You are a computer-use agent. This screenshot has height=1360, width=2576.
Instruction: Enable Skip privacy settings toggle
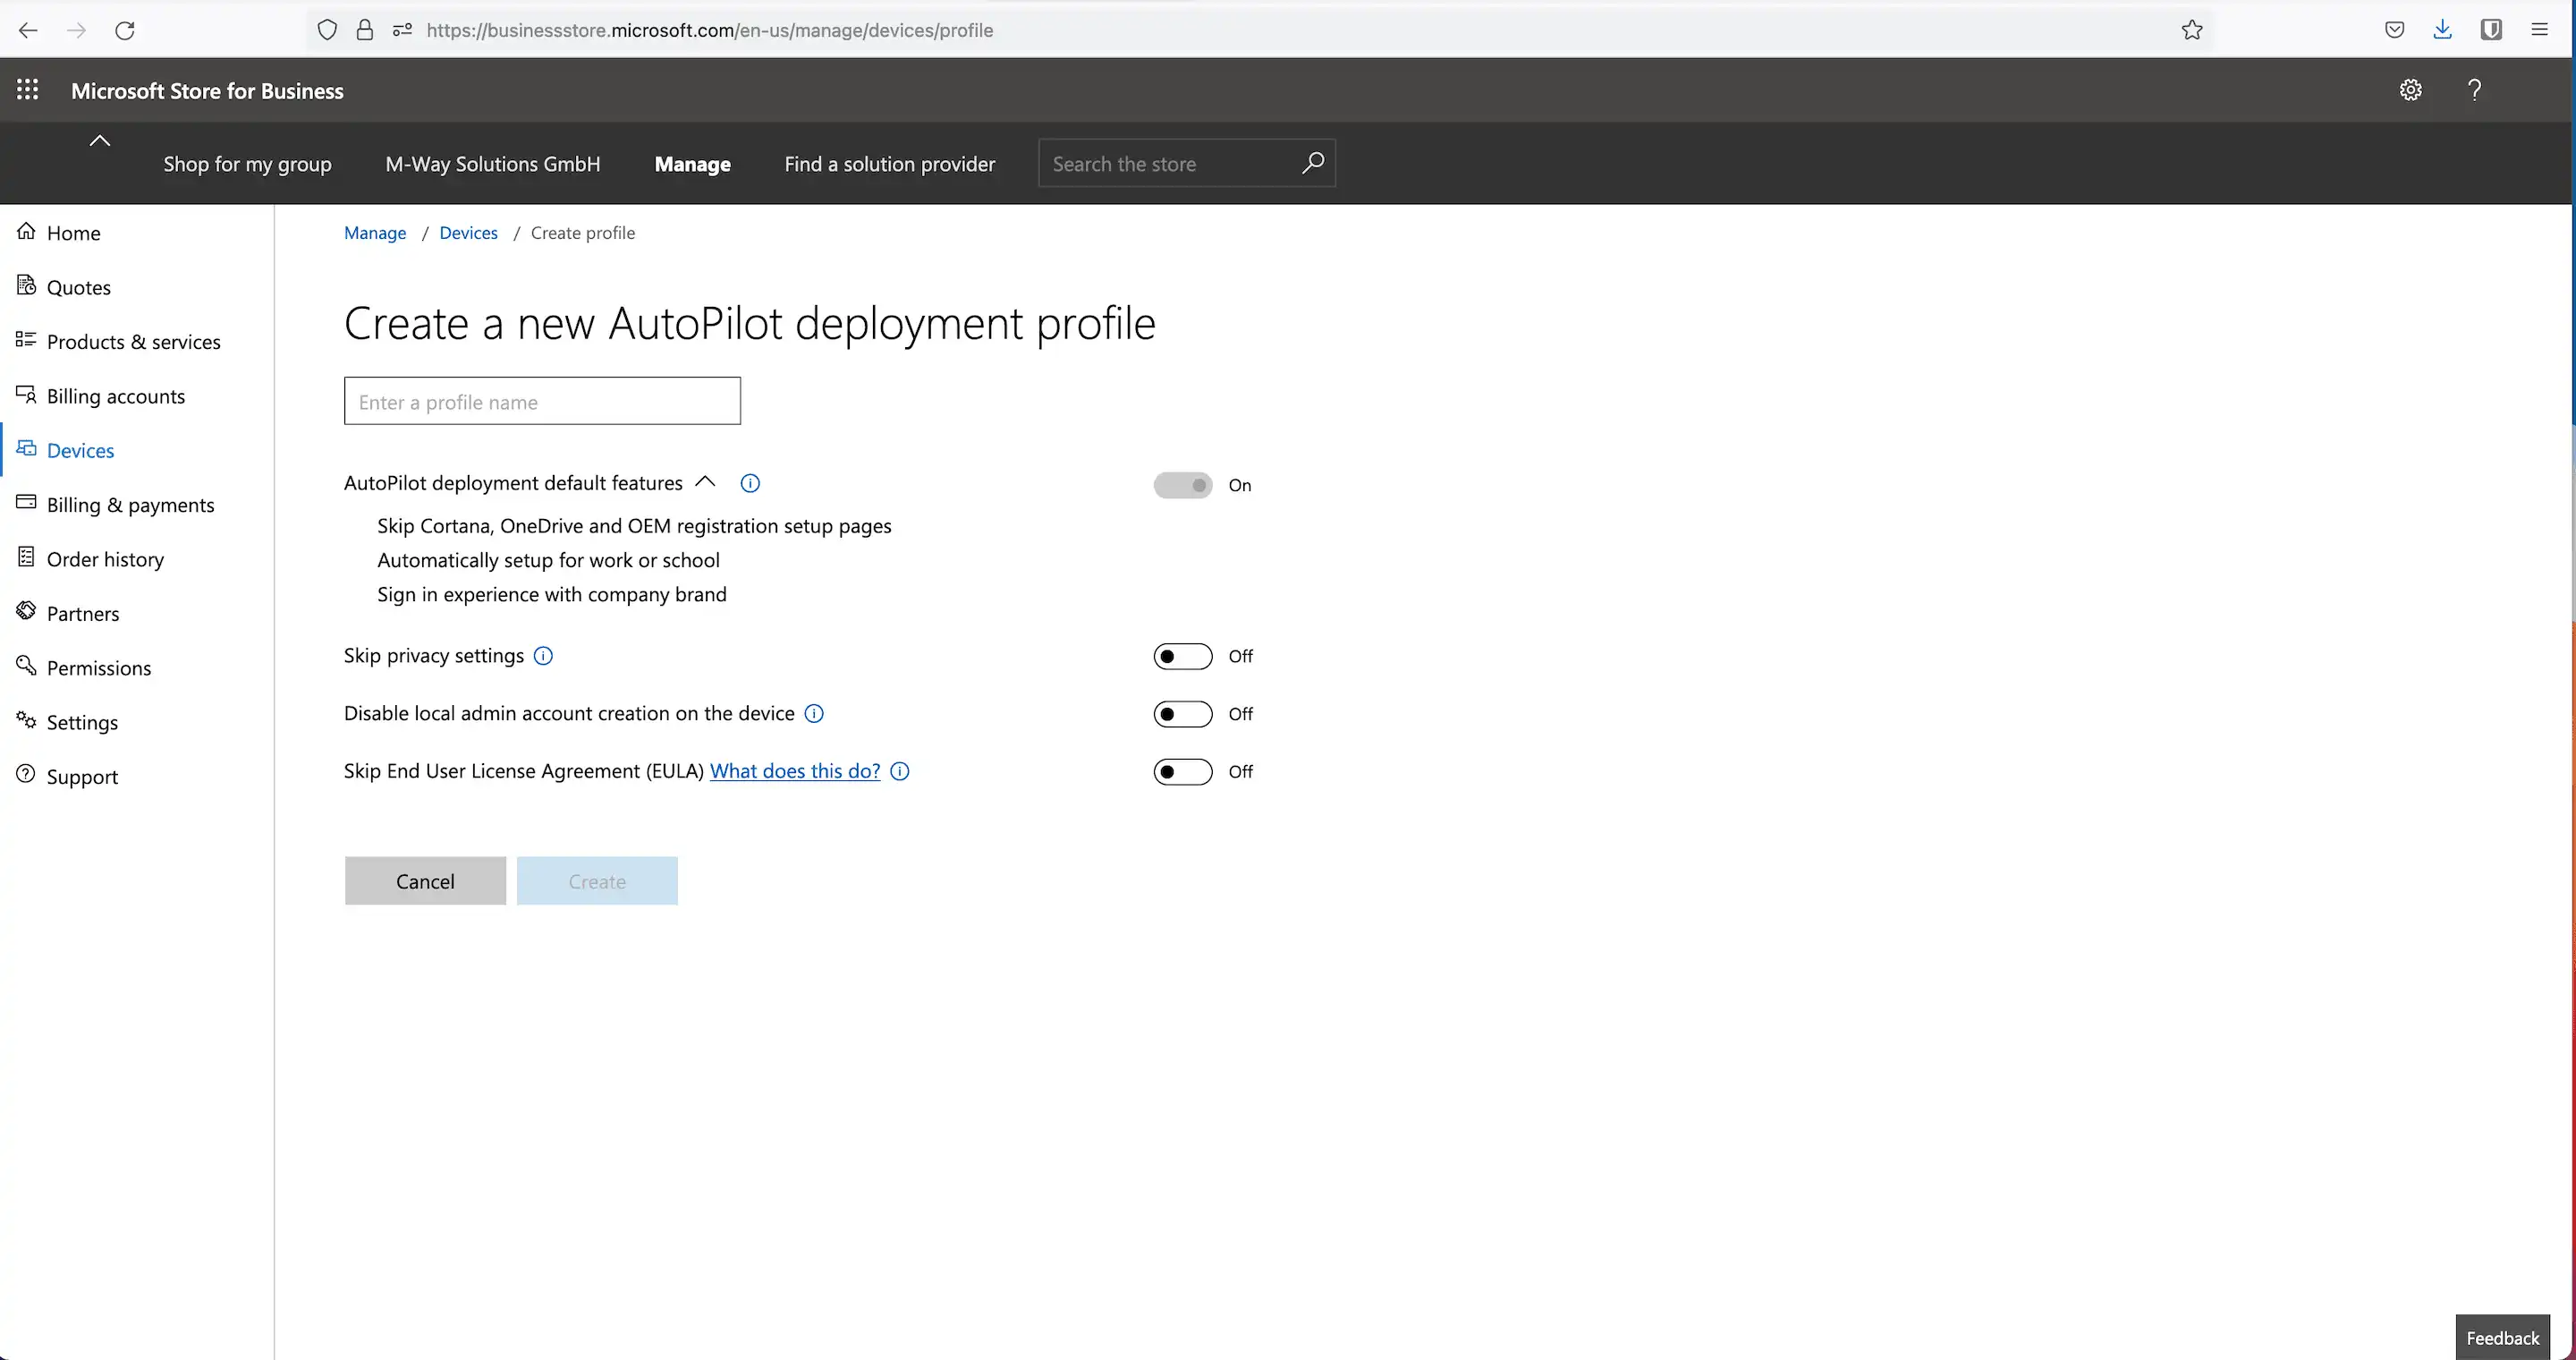click(x=1183, y=656)
